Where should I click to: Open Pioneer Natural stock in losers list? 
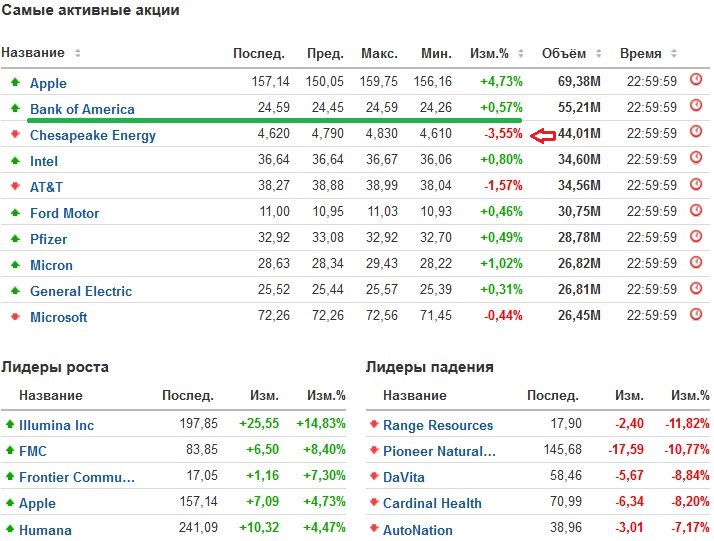439,451
